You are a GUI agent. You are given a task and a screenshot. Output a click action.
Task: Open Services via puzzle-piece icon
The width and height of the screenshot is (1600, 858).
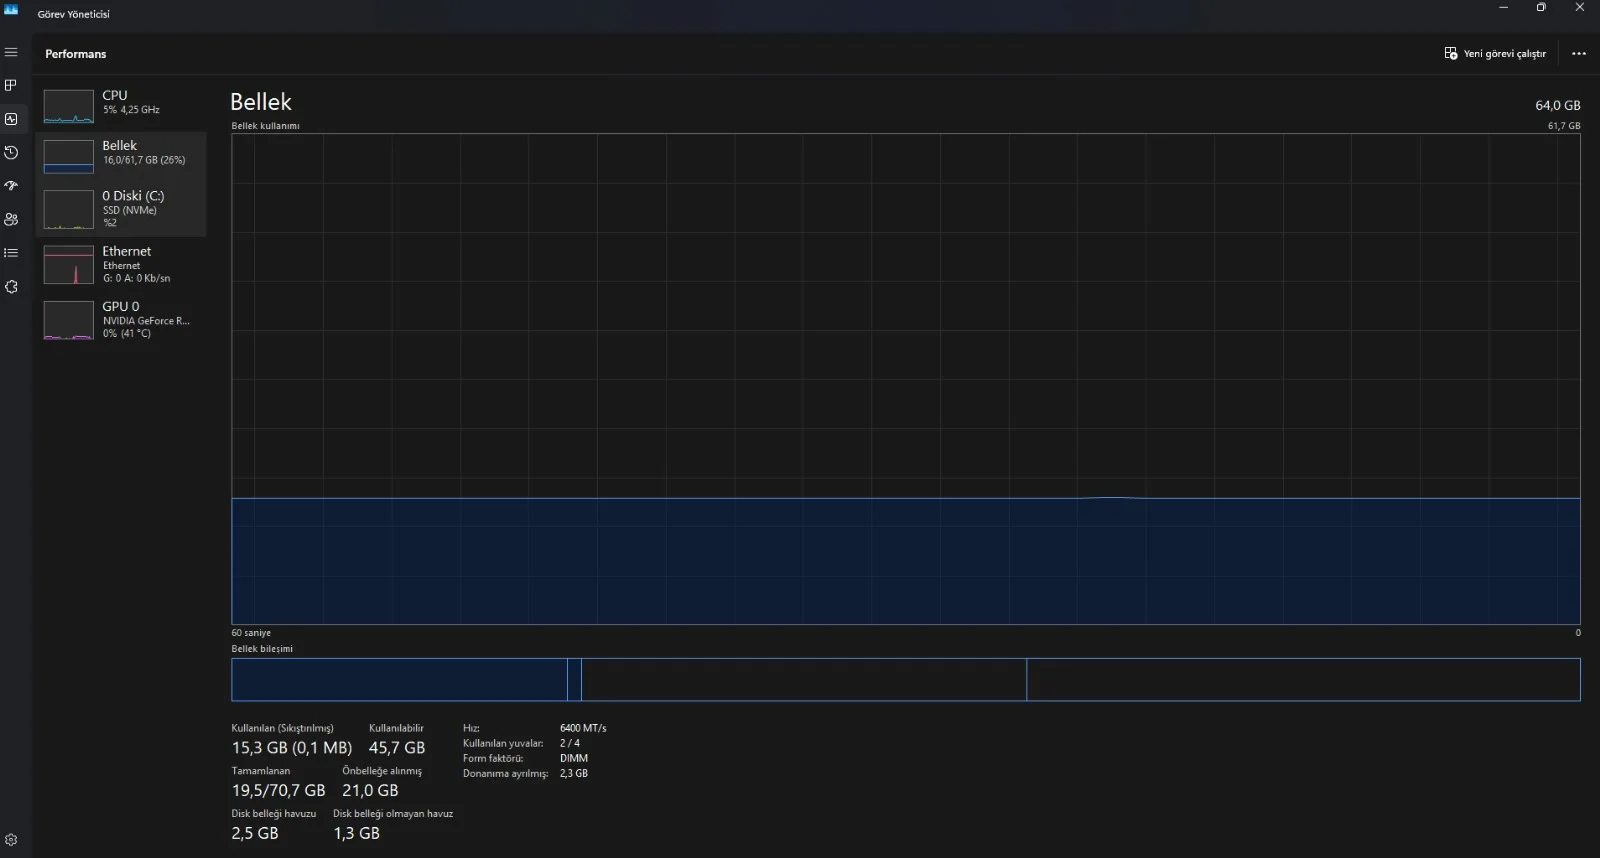[x=11, y=287]
